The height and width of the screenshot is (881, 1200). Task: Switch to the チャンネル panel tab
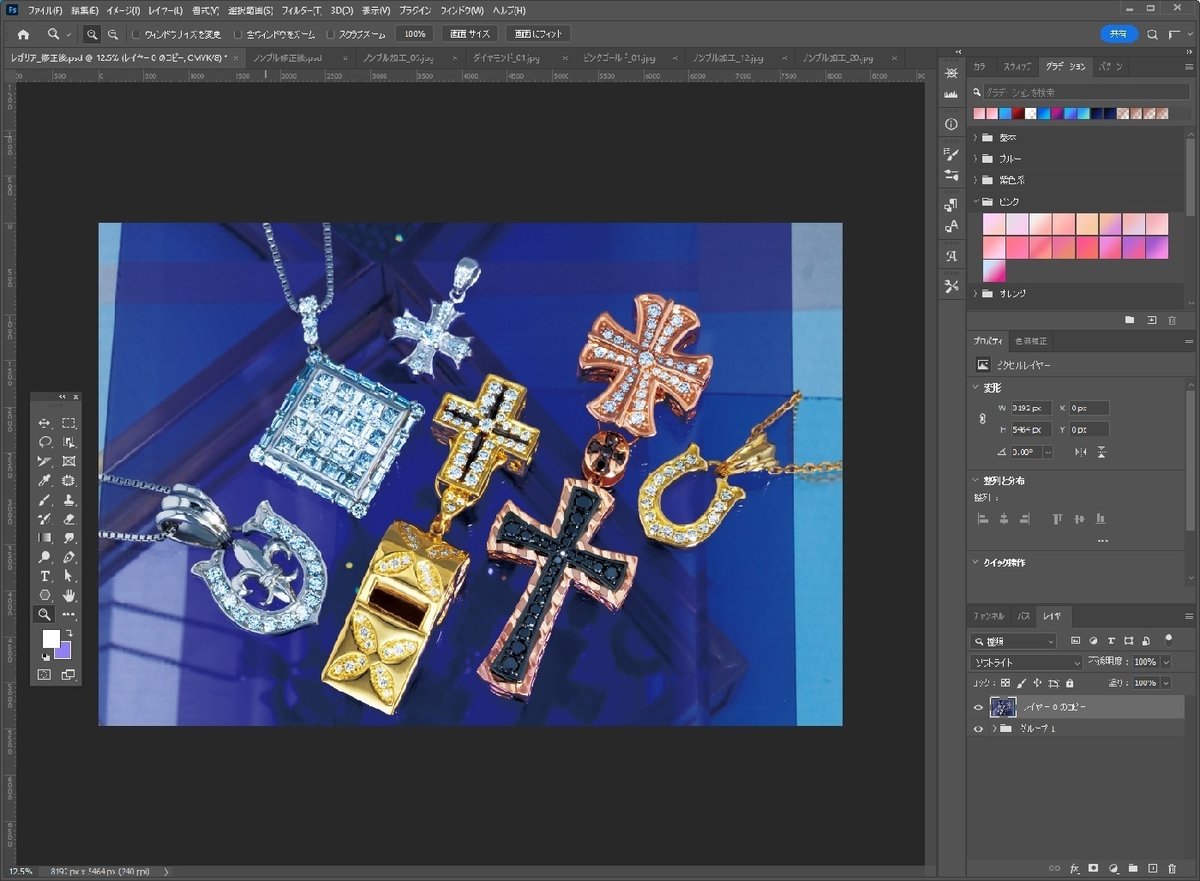[989, 616]
